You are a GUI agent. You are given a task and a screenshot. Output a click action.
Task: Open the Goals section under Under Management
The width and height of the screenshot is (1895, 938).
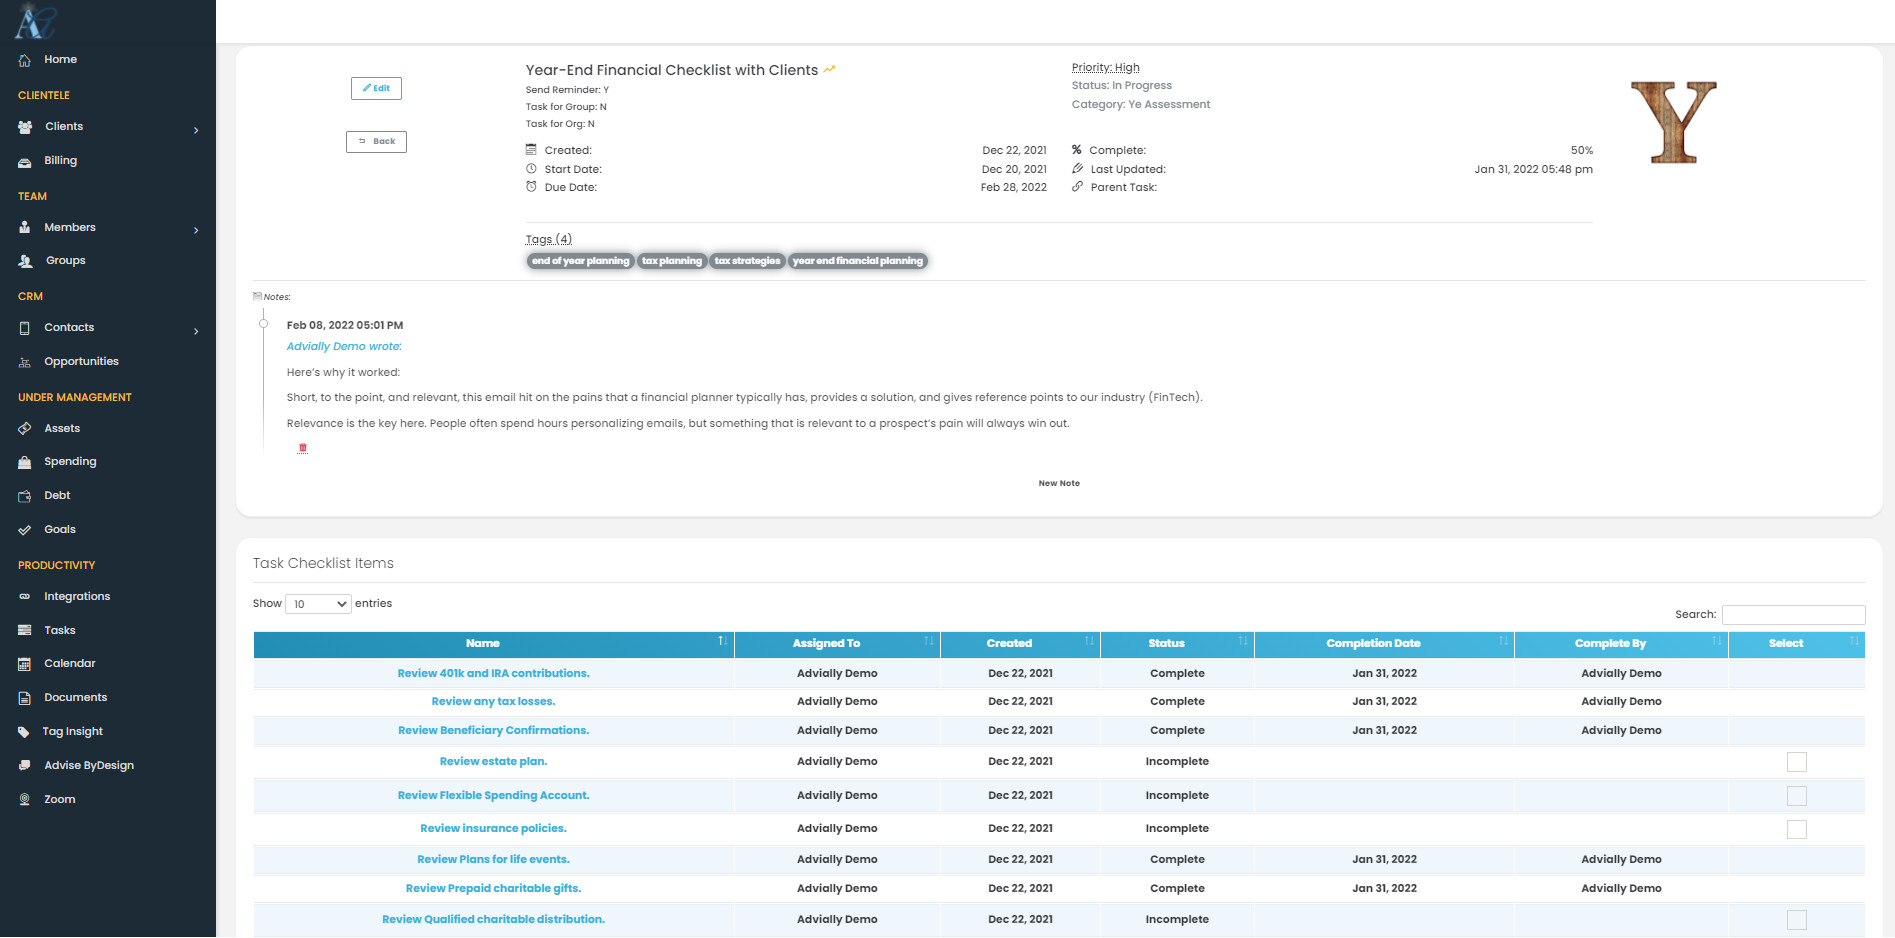58,529
